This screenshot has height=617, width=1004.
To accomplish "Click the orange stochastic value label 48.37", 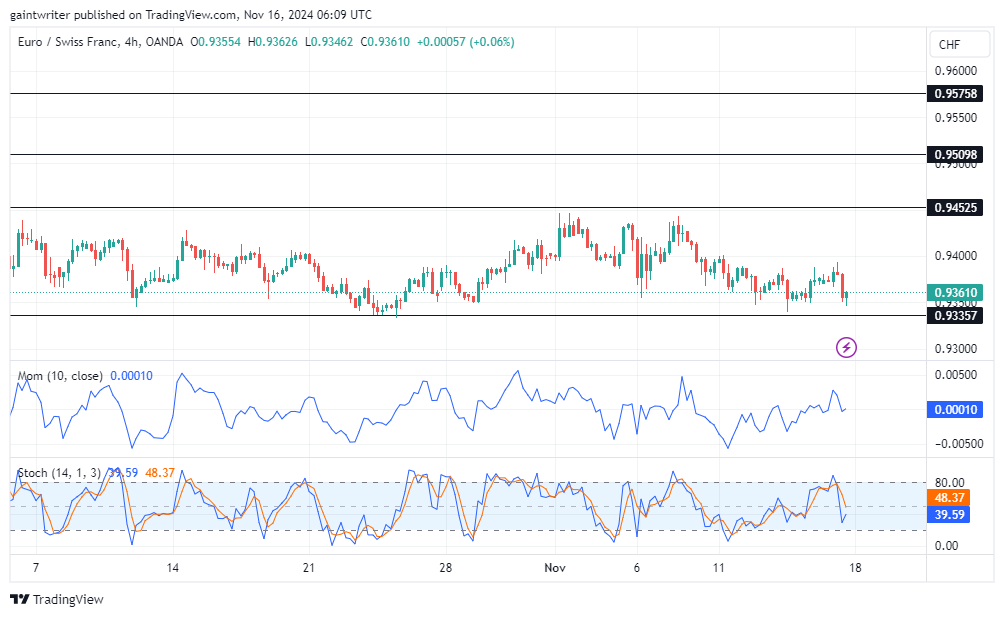I will 948,497.
